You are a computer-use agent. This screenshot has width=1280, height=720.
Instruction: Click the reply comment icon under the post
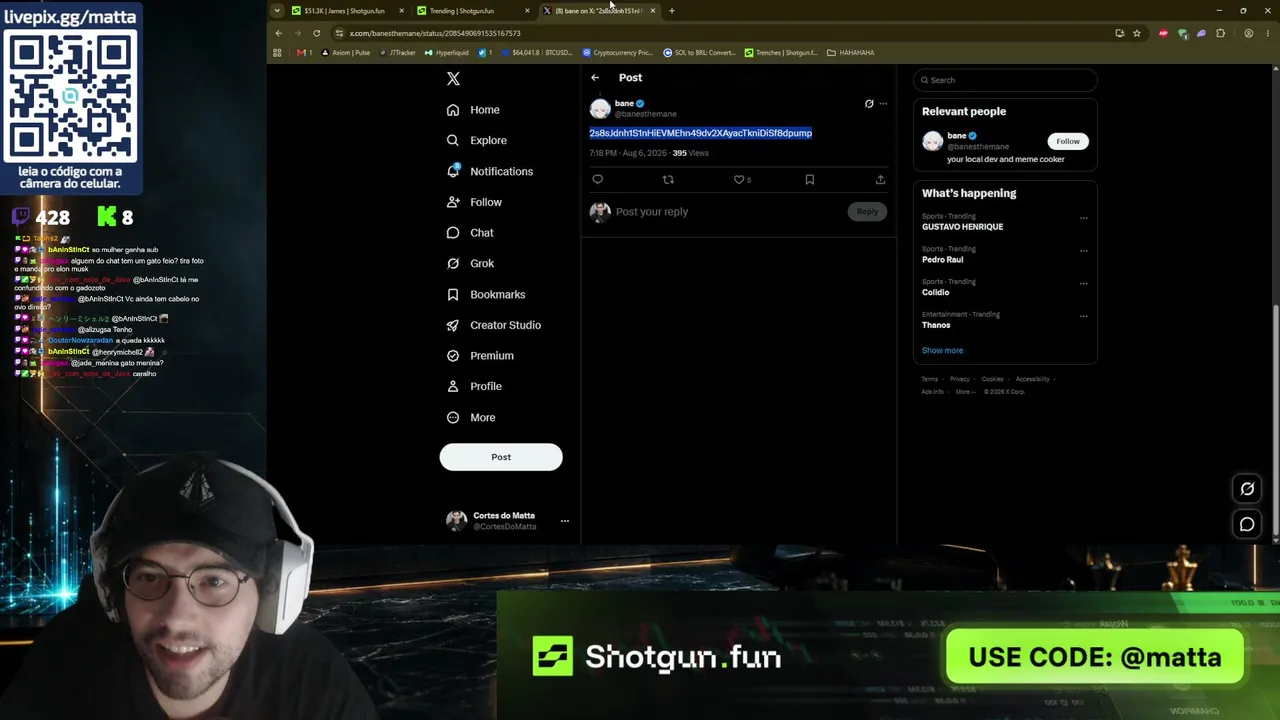pos(598,180)
